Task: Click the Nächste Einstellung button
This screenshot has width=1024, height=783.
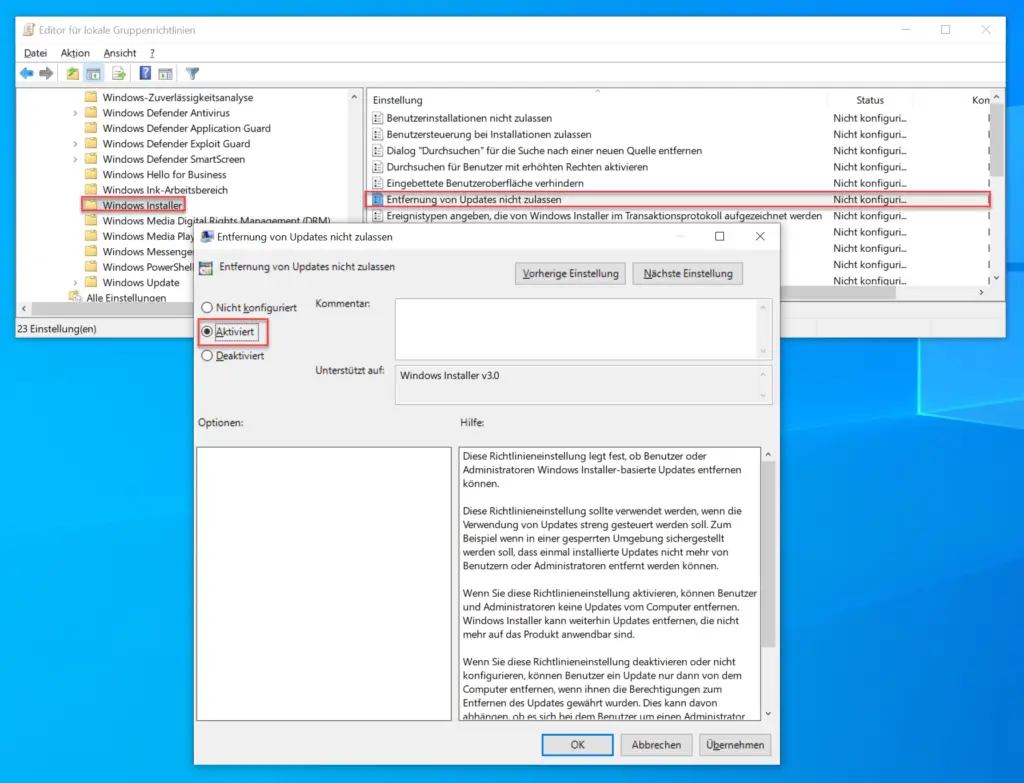Action: pos(688,274)
